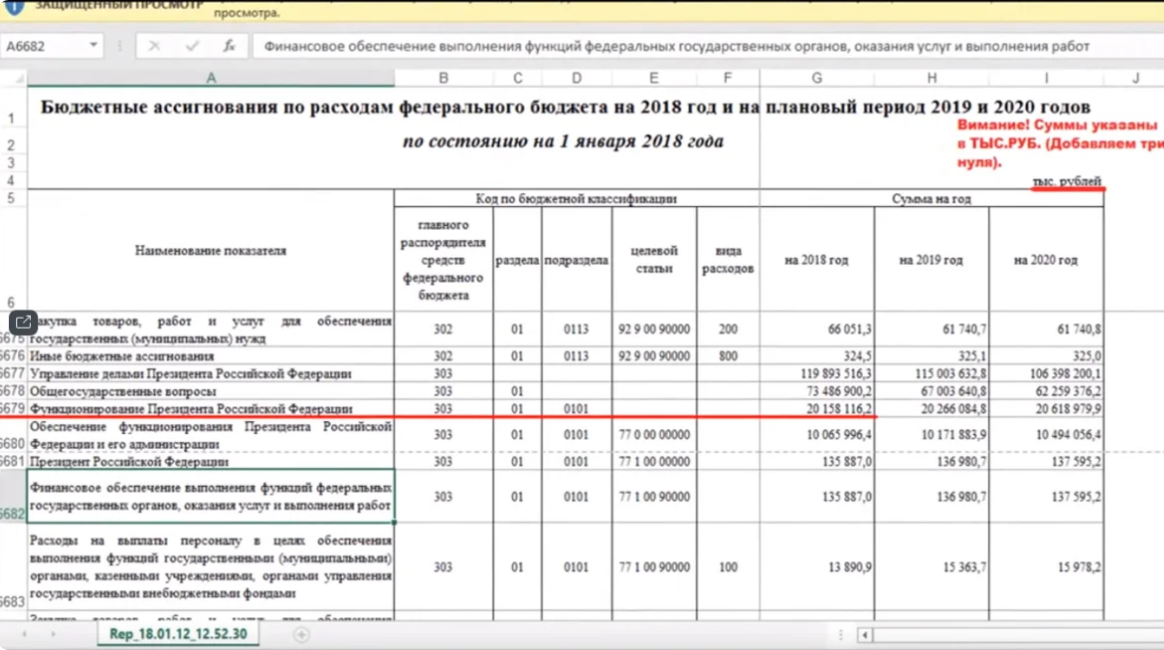Click header Код по бюджетной классификации
Viewport: 1164px width, 650px height.
tap(577, 198)
